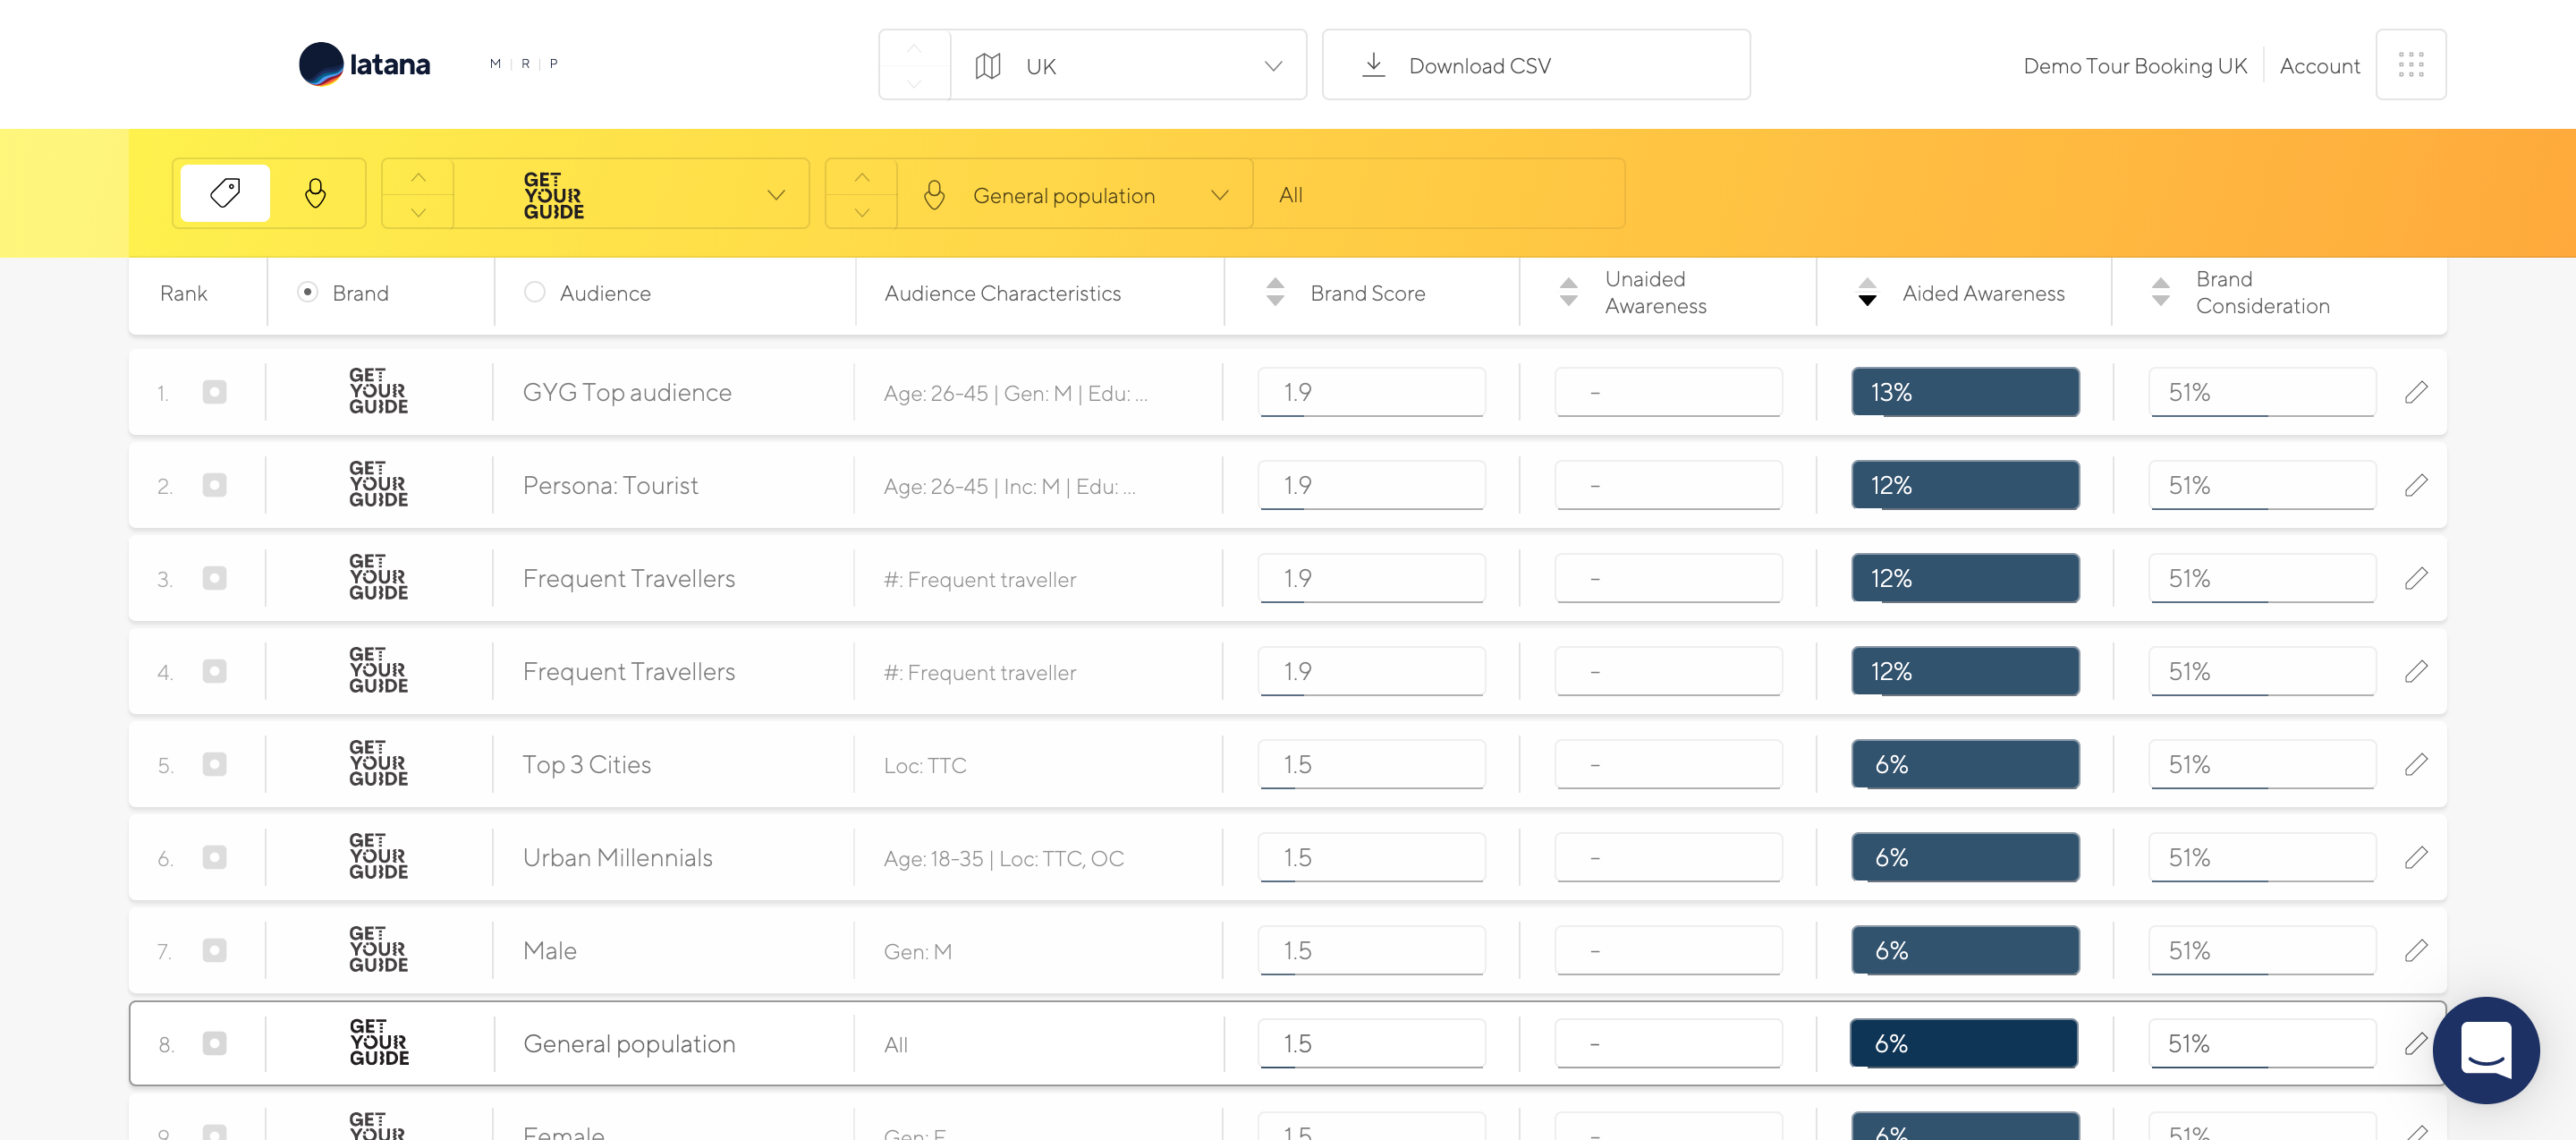Open the GetYourGuide brand dropdown
The height and width of the screenshot is (1140, 2576).
[x=631, y=194]
